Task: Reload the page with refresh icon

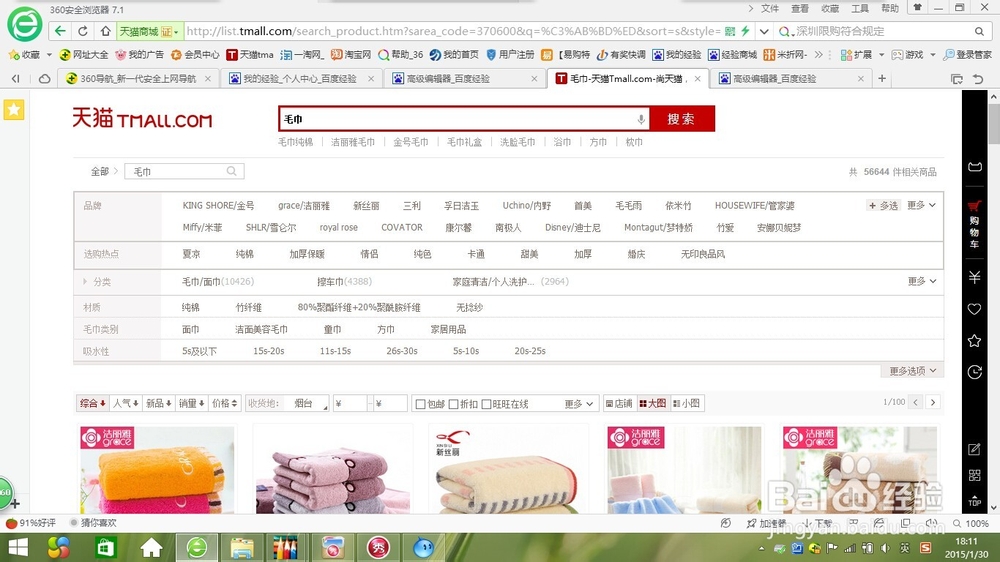Action: click(x=83, y=31)
